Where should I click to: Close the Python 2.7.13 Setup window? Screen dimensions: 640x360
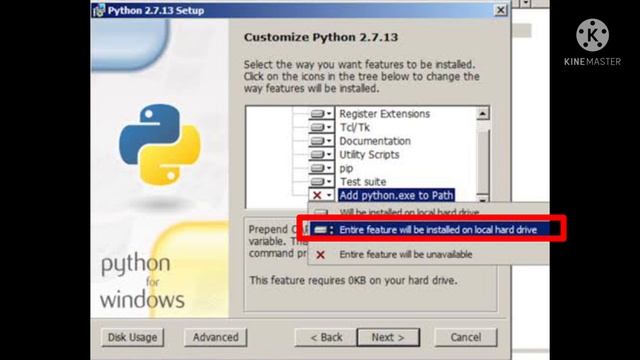point(501,10)
